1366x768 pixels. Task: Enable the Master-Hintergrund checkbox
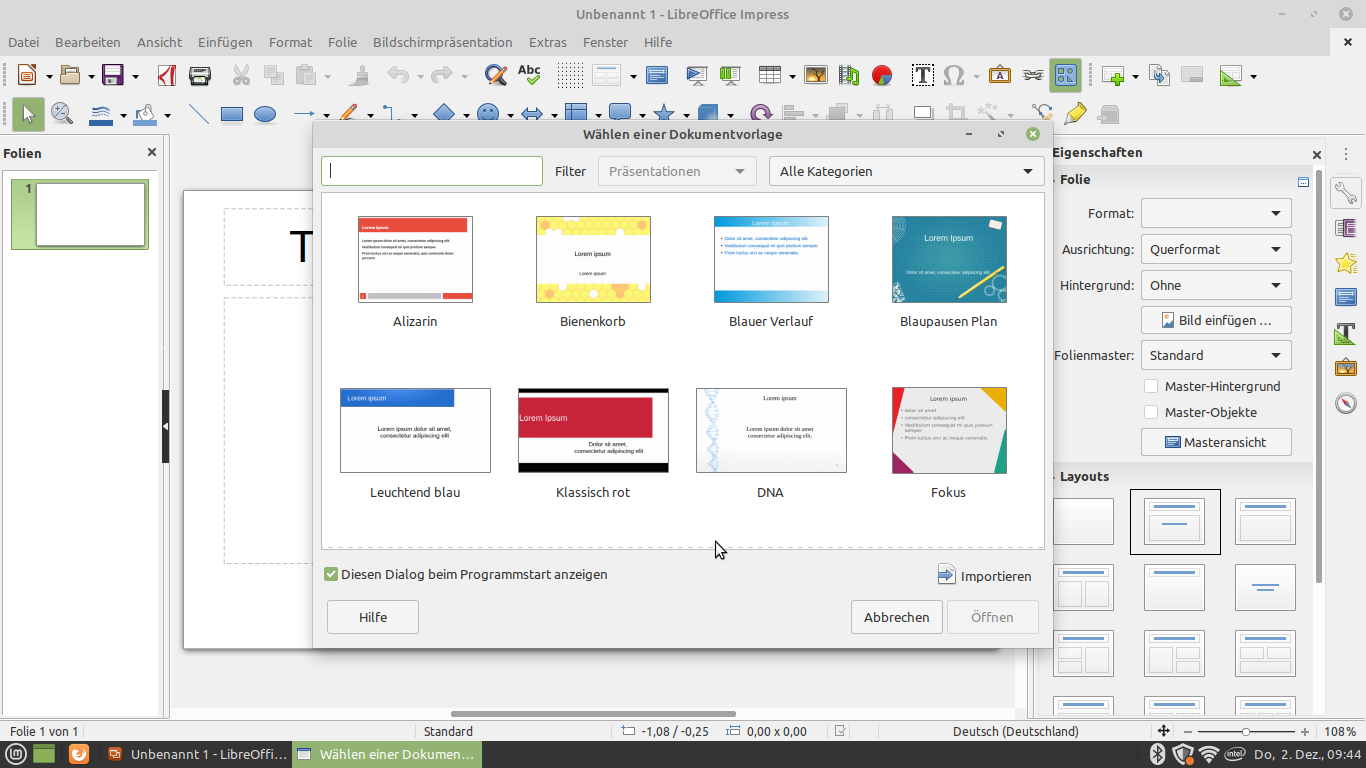pos(1151,386)
